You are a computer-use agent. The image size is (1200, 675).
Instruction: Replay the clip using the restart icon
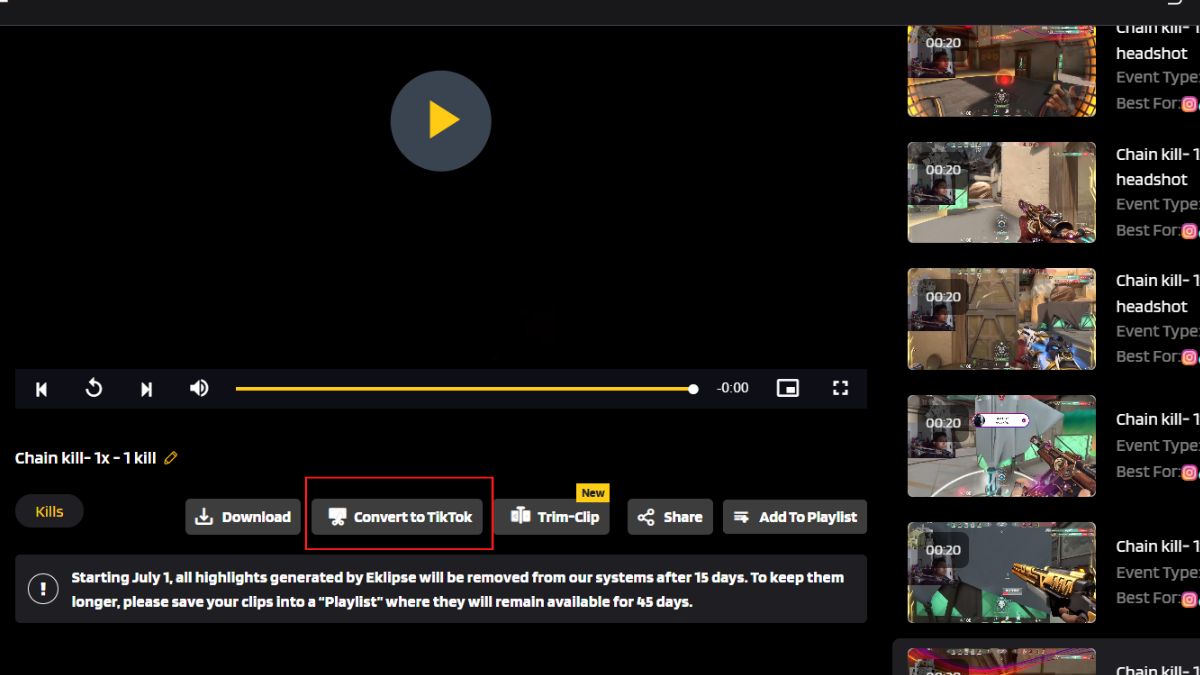click(x=94, y=388)
